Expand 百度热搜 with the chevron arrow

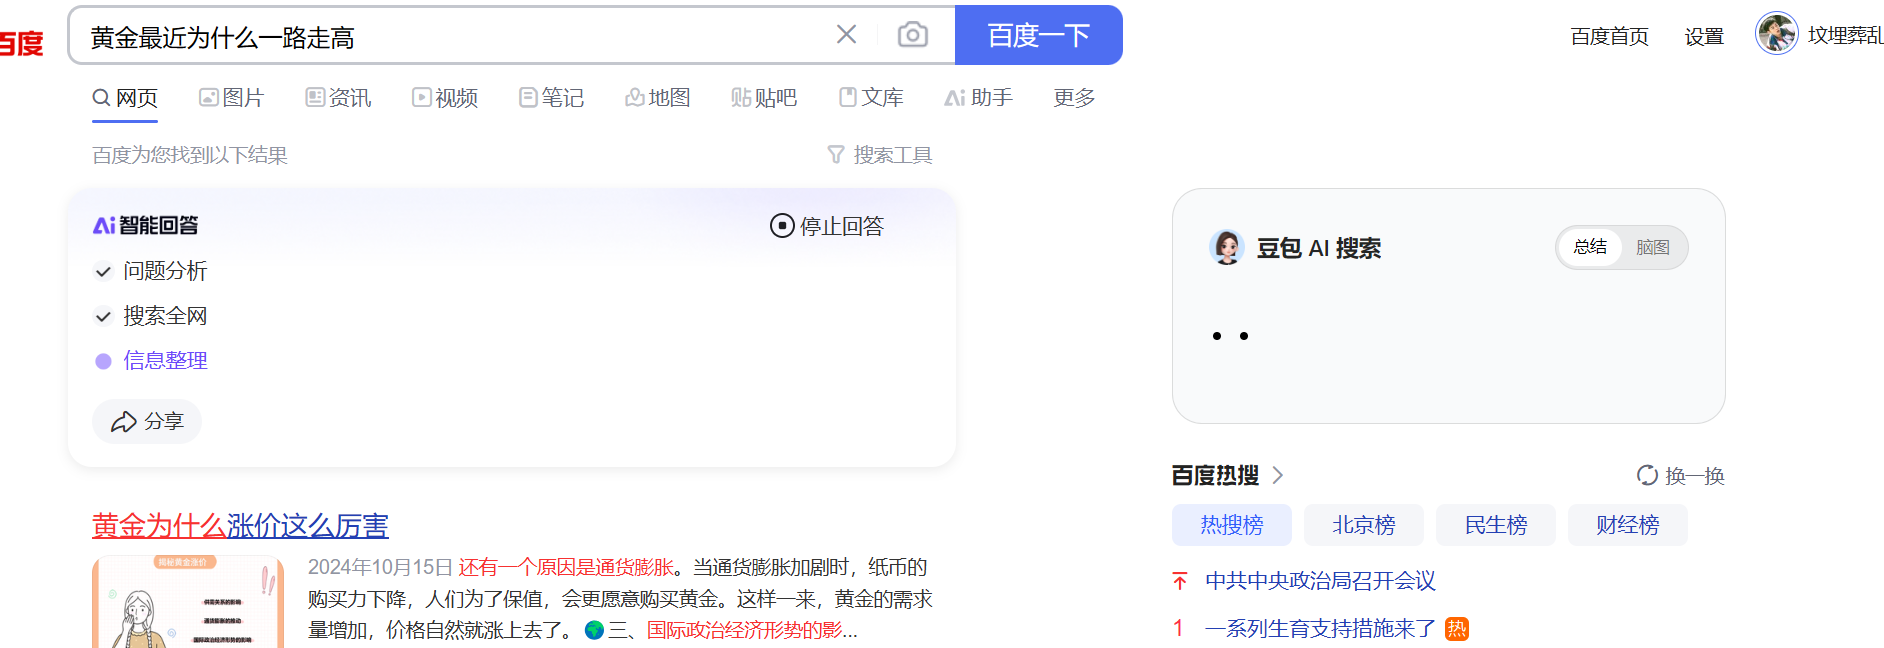tap(1277, 475)
